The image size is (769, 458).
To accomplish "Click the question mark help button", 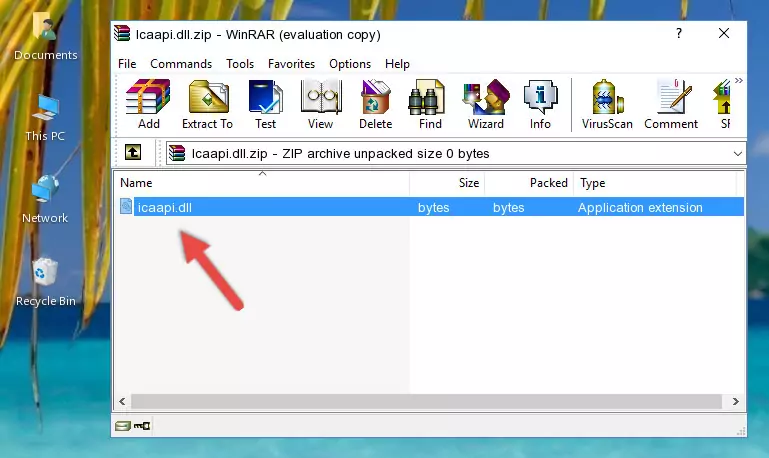I will (x=679, y=33).
